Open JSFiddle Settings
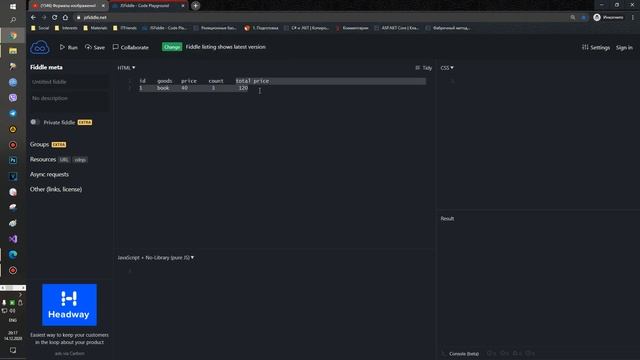The height and width of the screenshot is (360, 640). pos(596,47)
